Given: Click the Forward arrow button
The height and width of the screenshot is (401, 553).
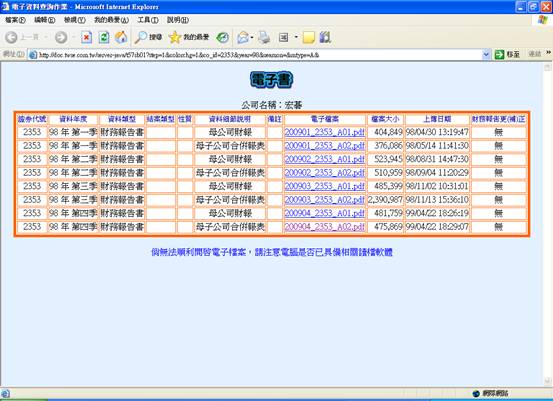Looking at the screenshot, I should pyautogui.click(x=61, y=37).
